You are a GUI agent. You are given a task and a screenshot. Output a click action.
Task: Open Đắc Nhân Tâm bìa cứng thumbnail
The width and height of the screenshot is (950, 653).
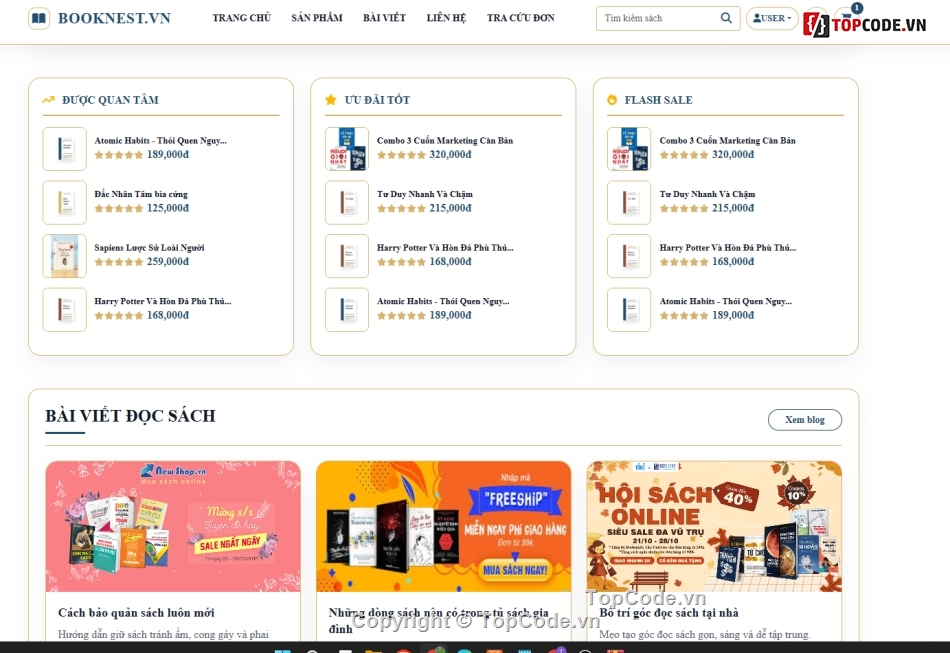pyautogui.click(x=65, y=202)
